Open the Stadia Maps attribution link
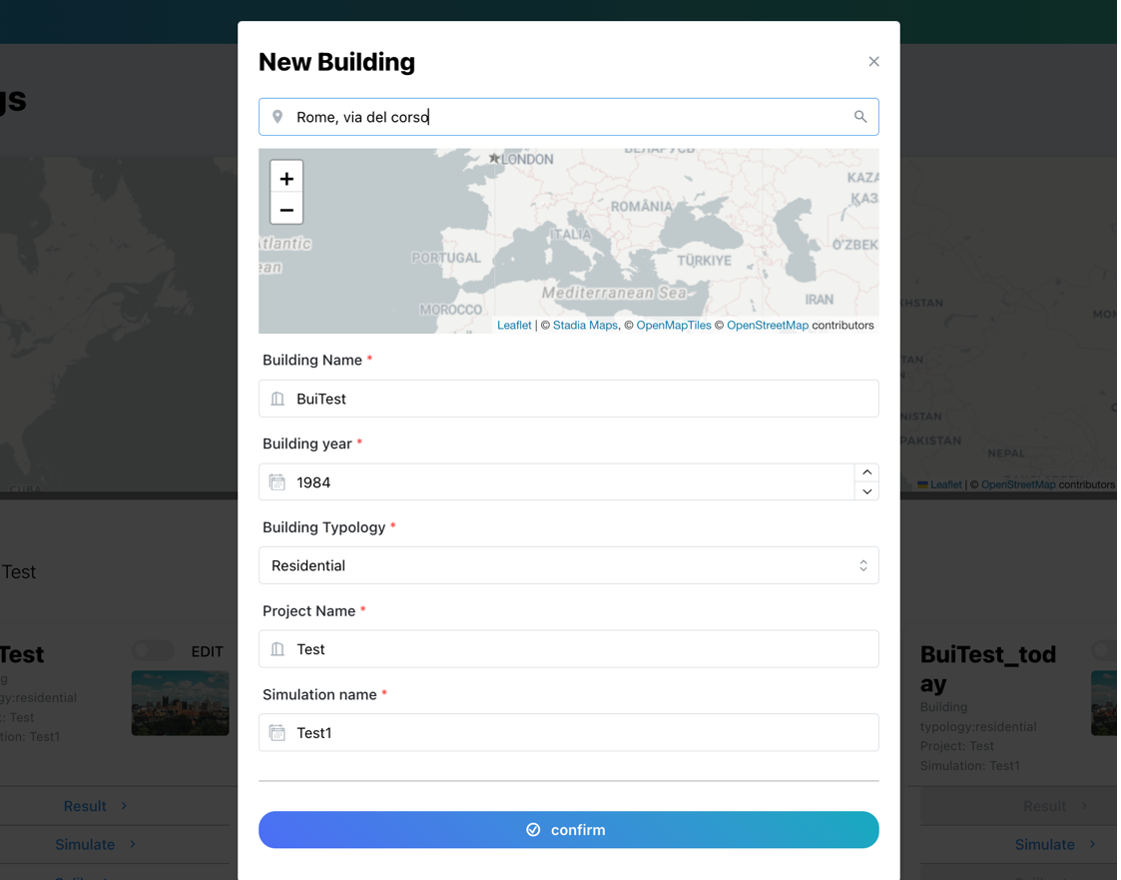Viewport: 1121px width, 880px height. 585,325
